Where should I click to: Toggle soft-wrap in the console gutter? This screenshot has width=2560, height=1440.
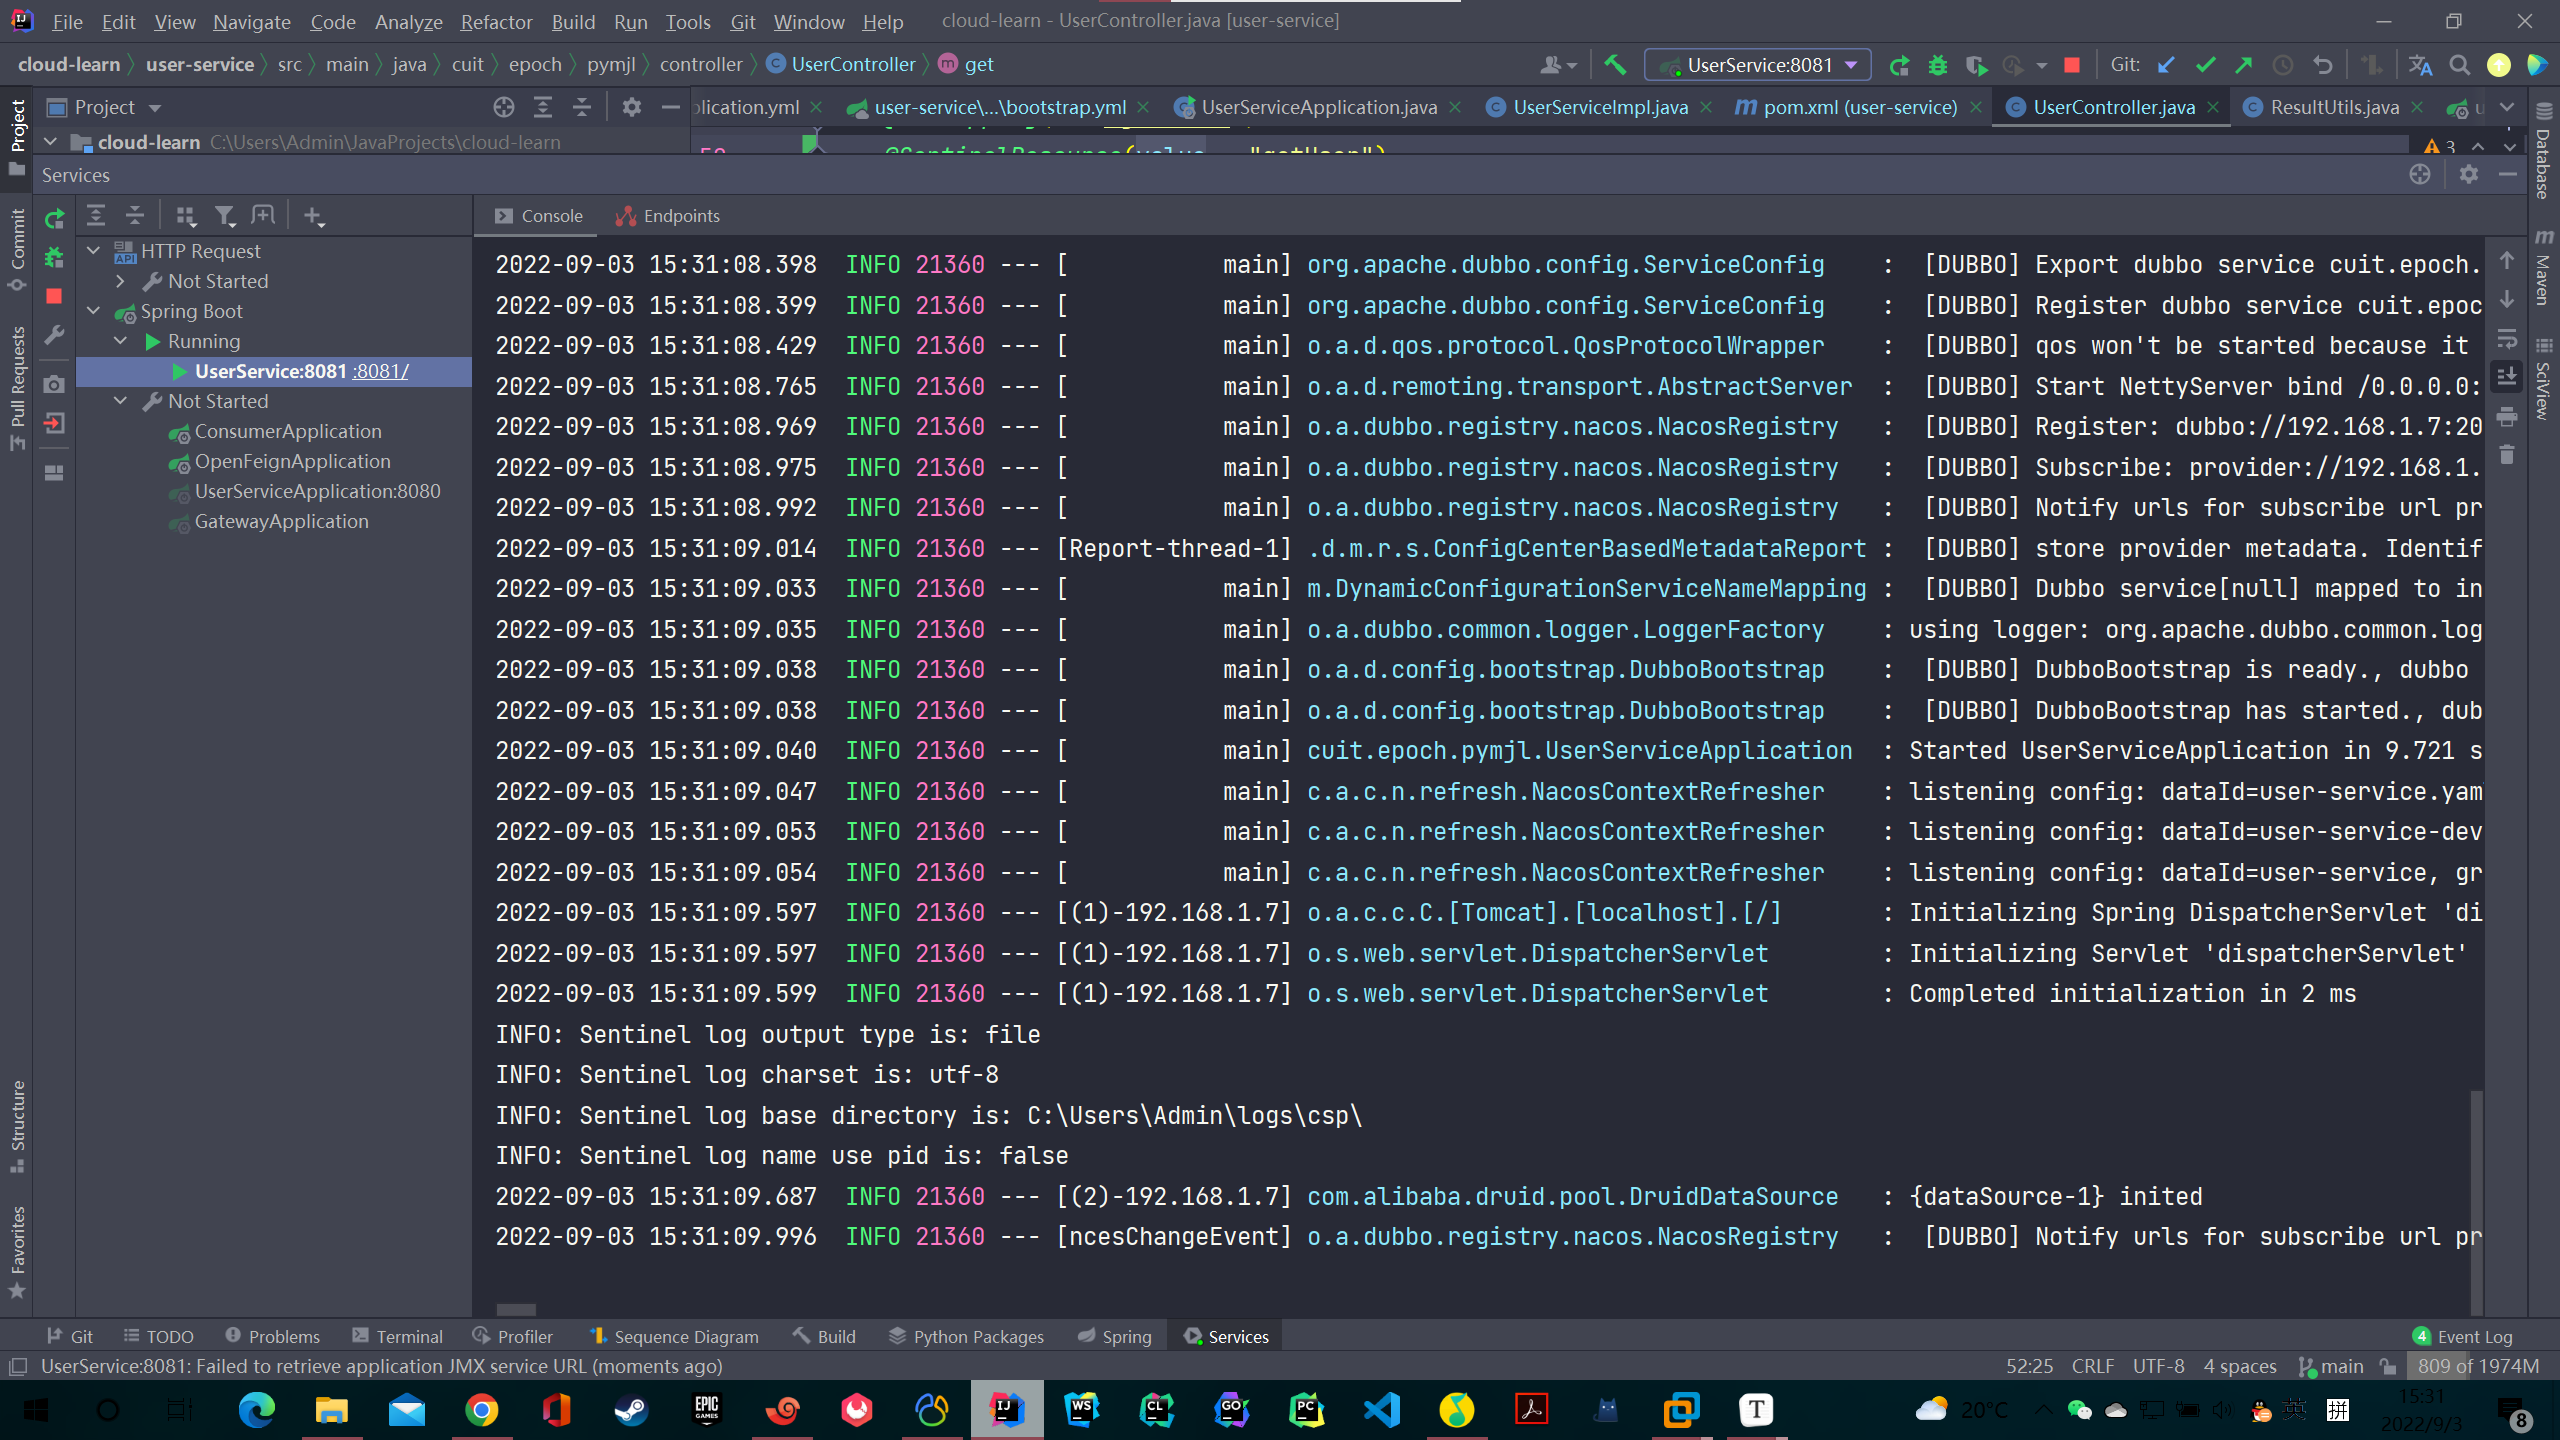tap(2506, 338)
